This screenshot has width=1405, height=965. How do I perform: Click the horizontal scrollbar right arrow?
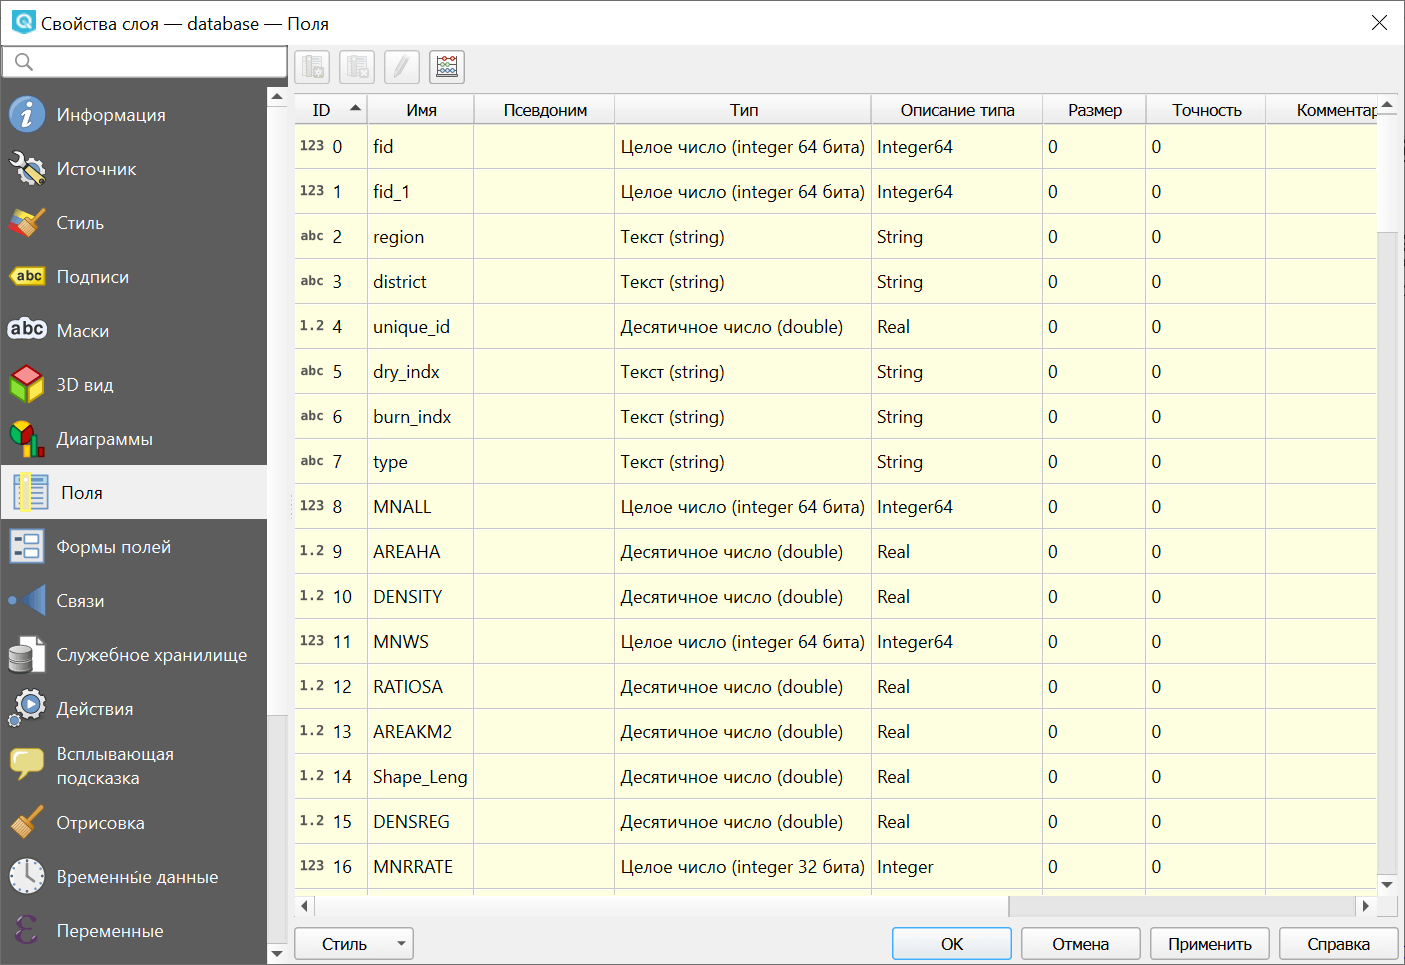1365,906
